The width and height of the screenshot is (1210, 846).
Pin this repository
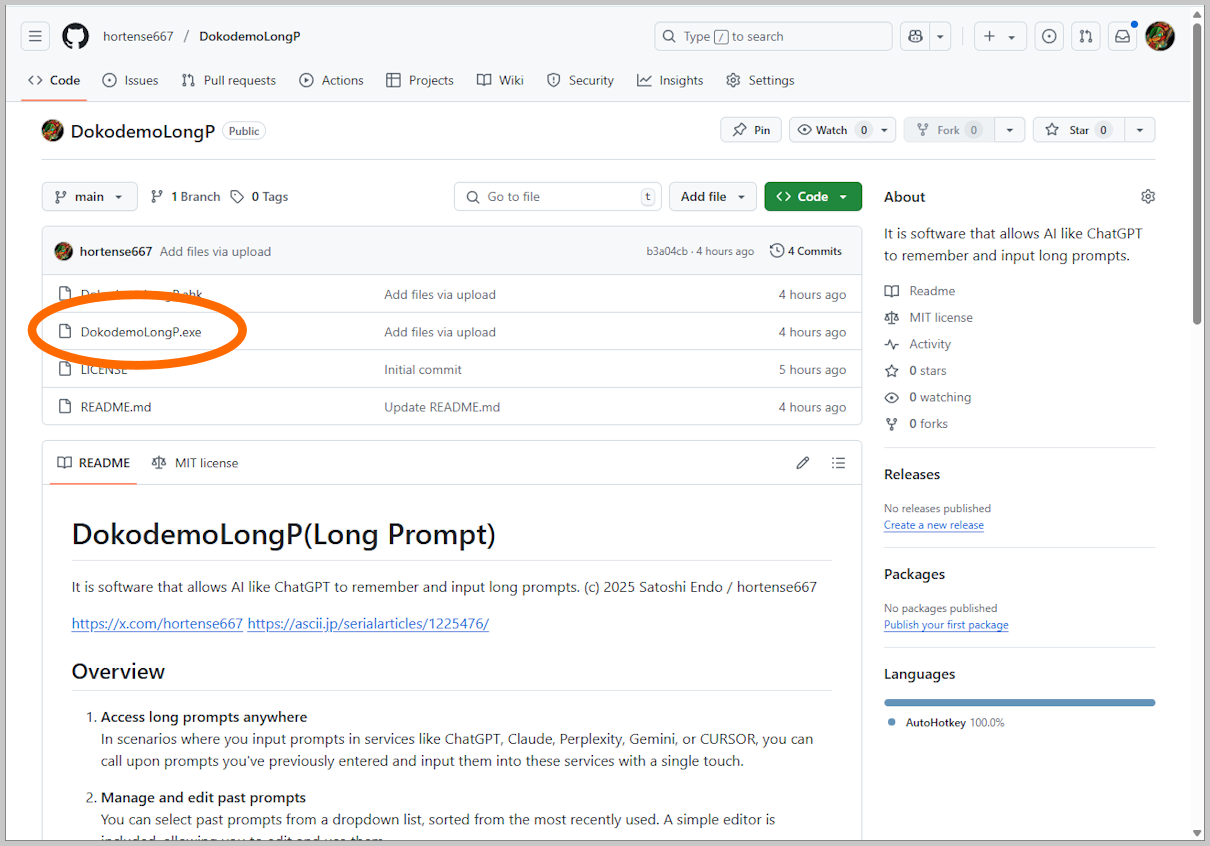pyautogui.click(x=751, y=130)
